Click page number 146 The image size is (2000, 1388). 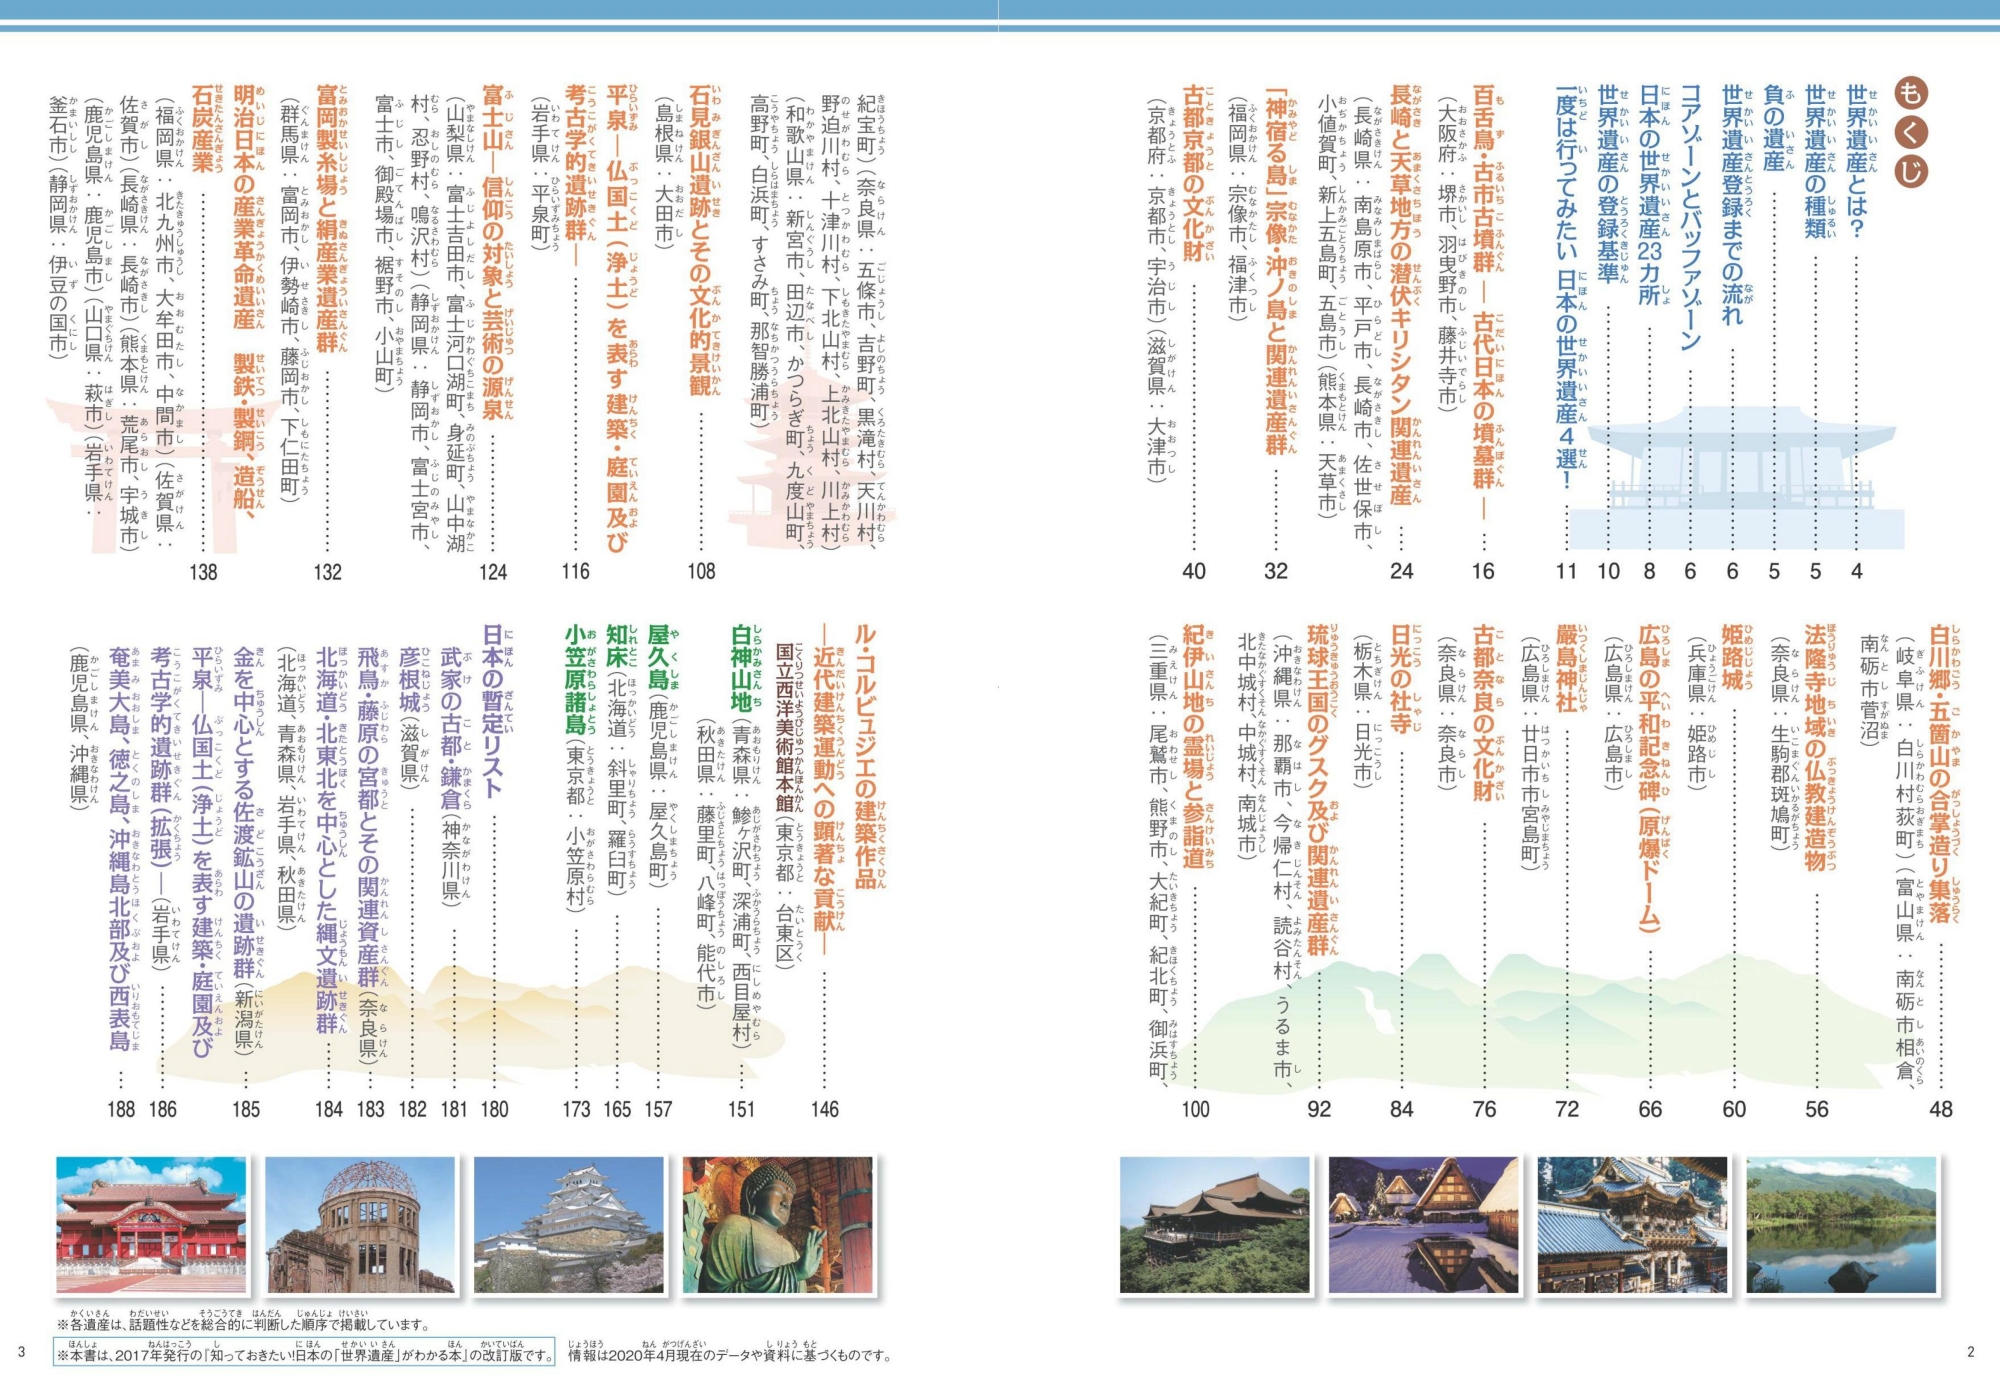(x=825, y=1109)
